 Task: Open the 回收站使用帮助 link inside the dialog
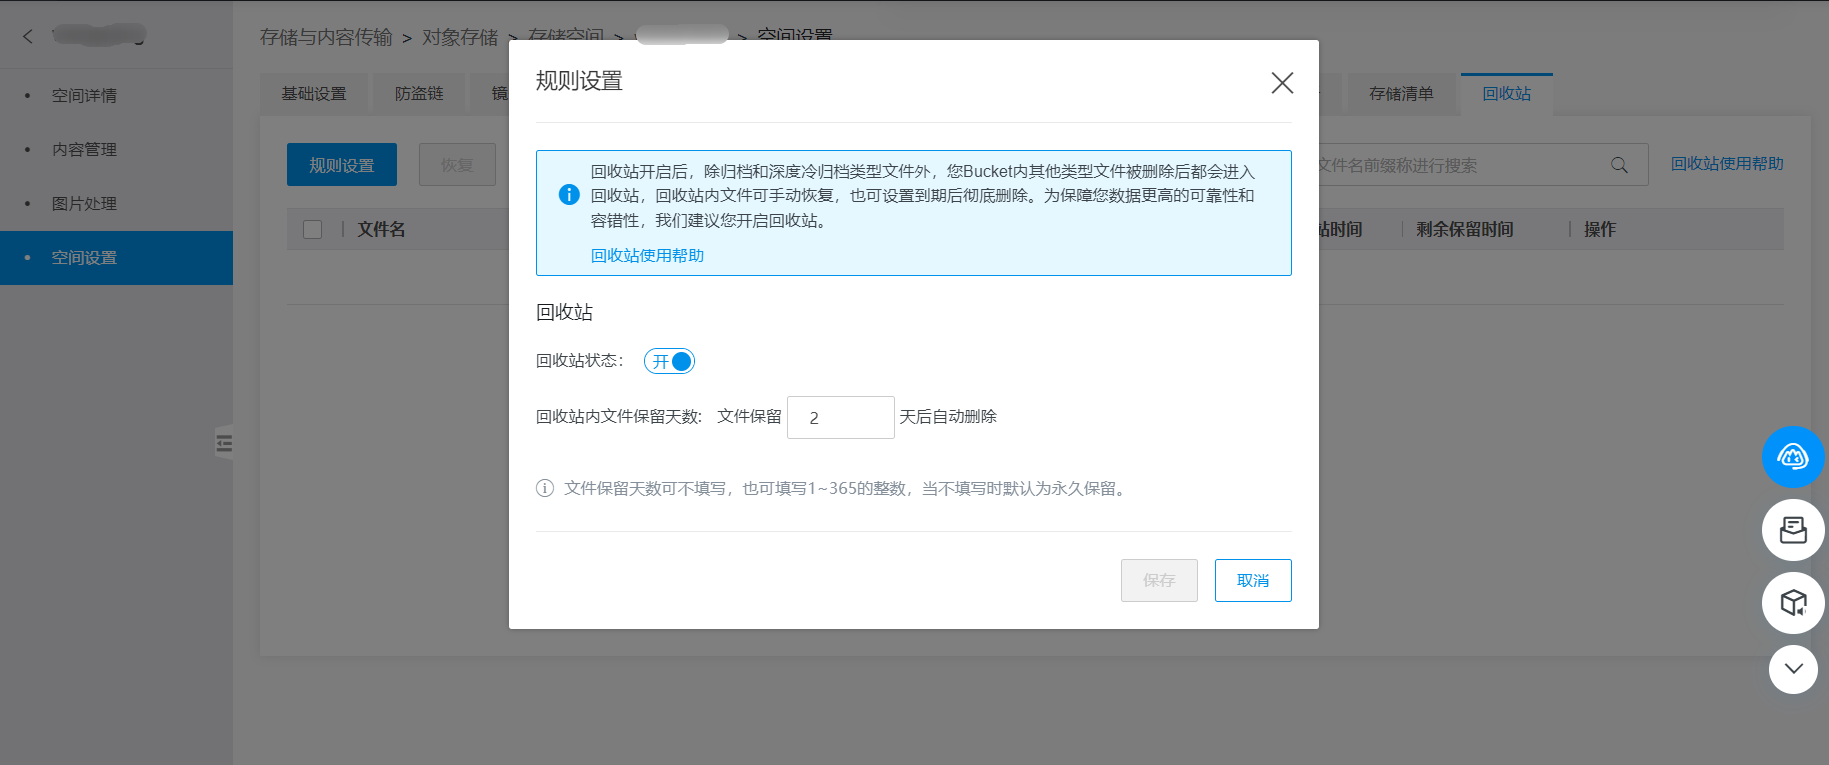(647, 255)
